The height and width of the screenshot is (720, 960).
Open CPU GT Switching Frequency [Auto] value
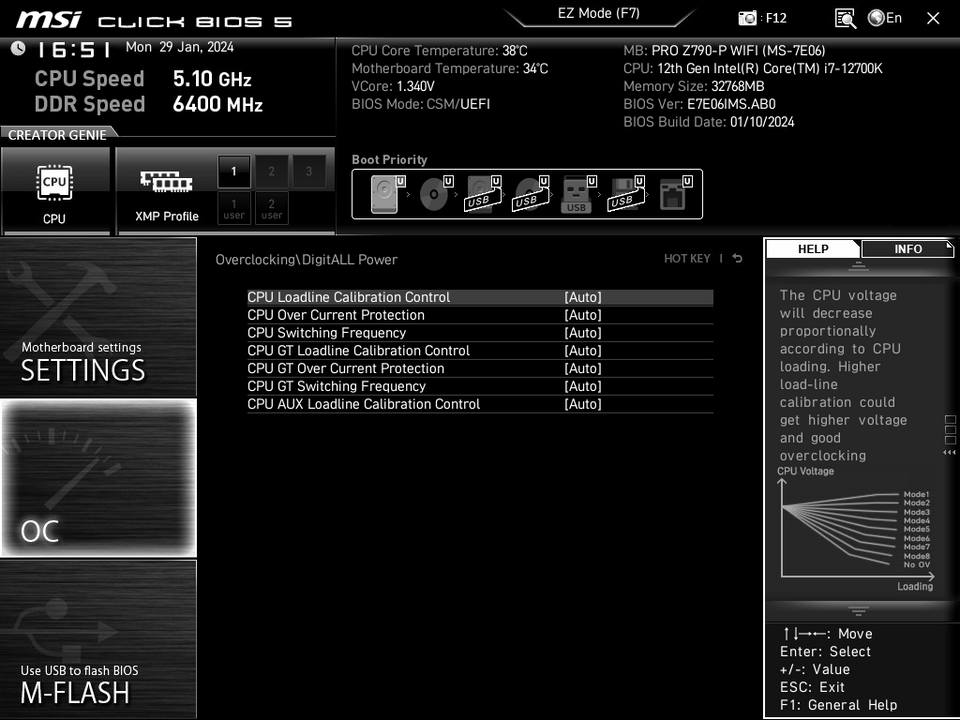click(x=583, y=386)
